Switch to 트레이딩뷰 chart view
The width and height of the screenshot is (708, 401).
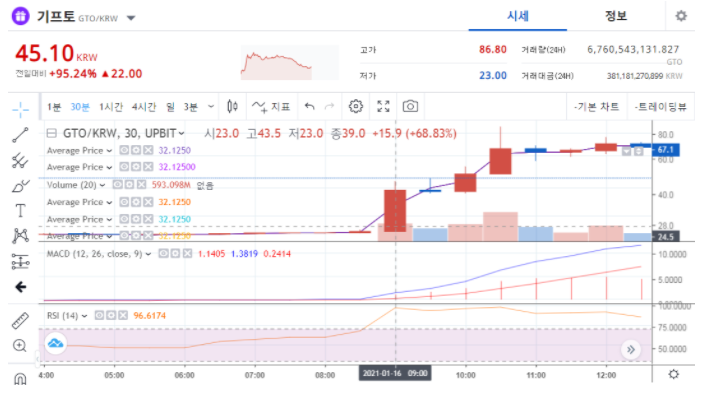tap(661, 107)
